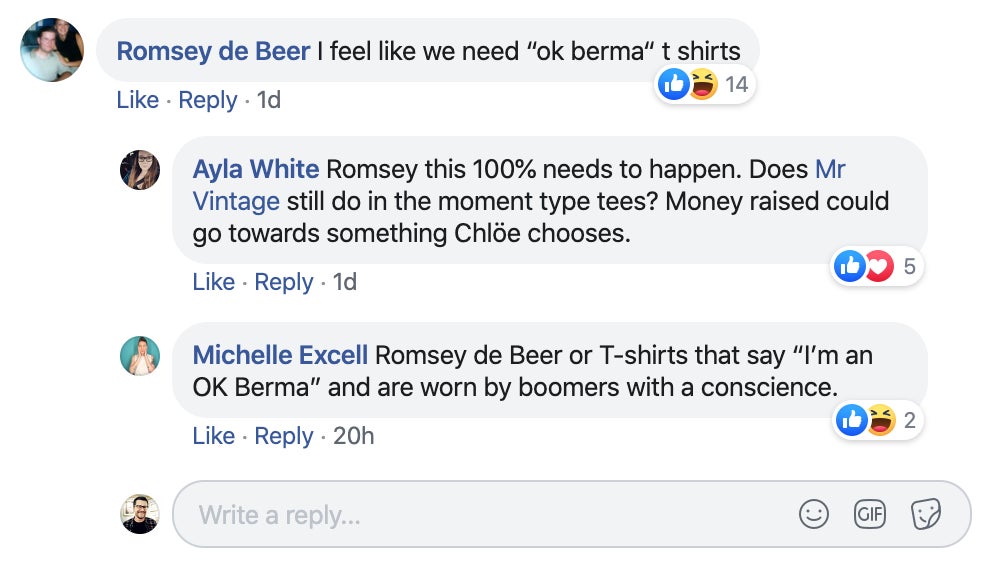992x564 pixels.
Task: Open the GIF selector in reply box
Action: (870, 515)
